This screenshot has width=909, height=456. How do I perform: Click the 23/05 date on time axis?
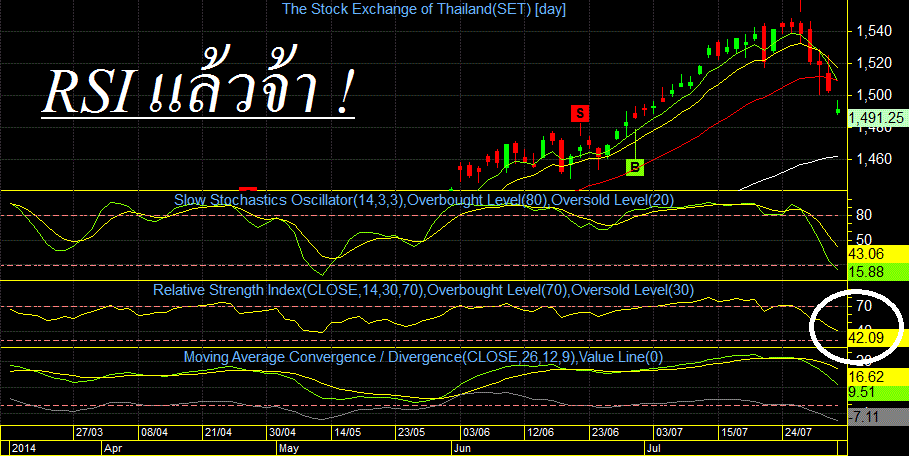(x=411, y=432)
